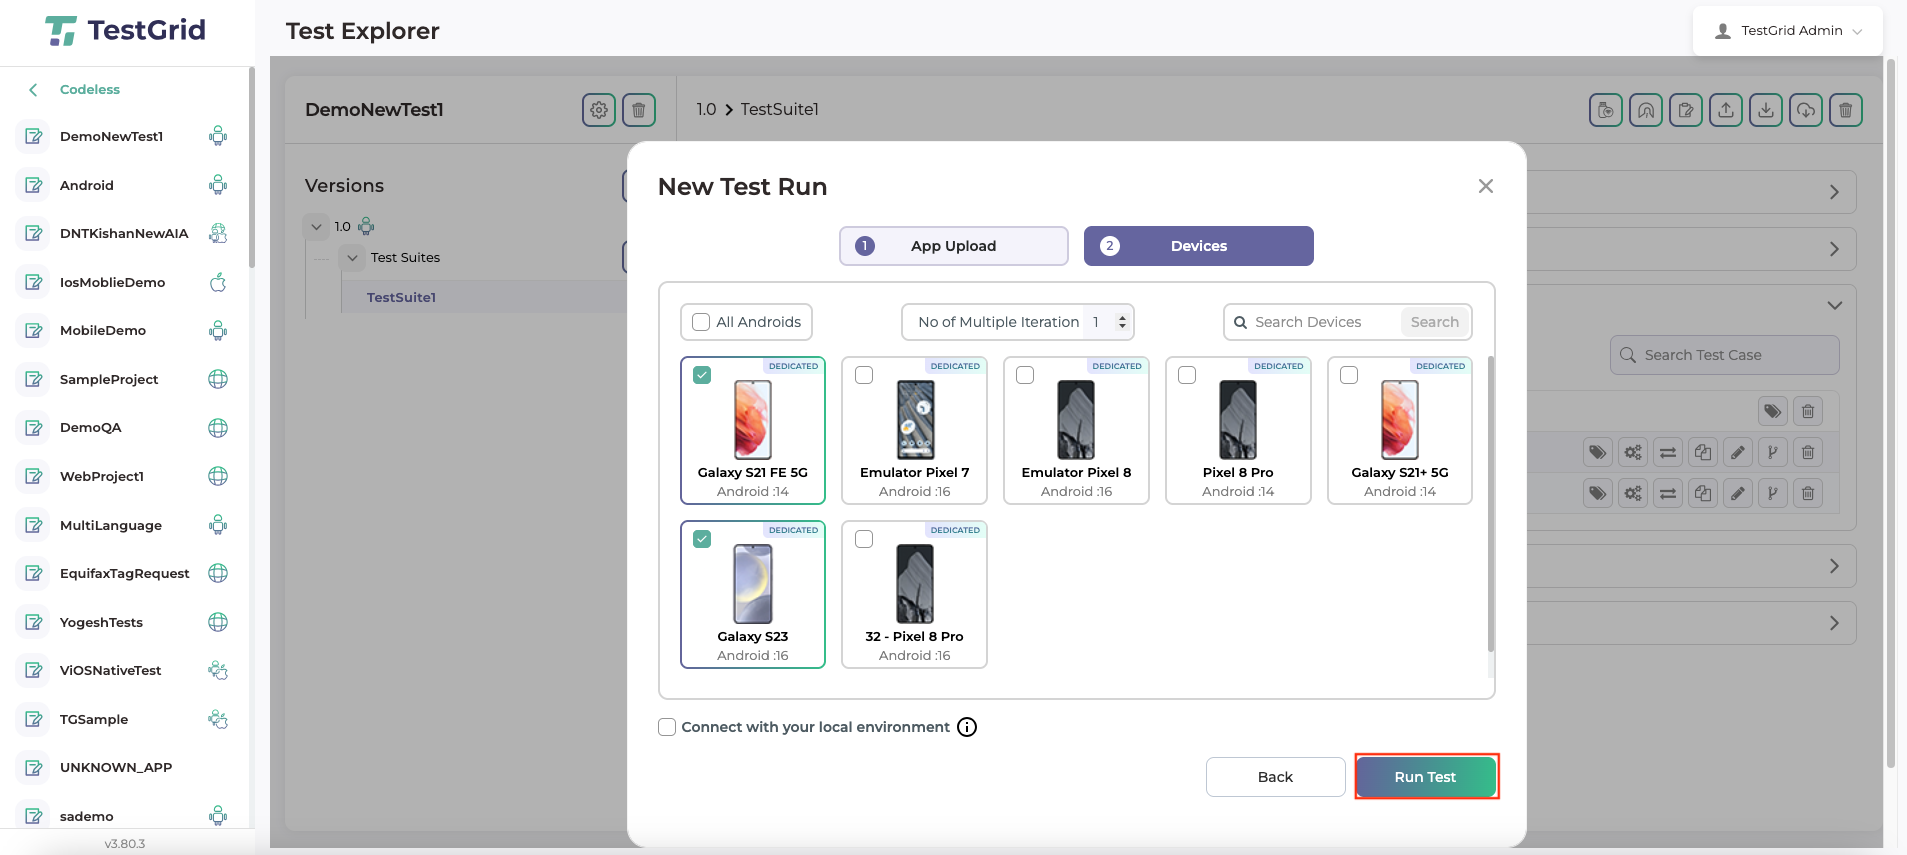This screenshot has width=1907, height=855.
Task: Click the settings gear beside DemoNewTest1
Action: click(x=598, y=110)
